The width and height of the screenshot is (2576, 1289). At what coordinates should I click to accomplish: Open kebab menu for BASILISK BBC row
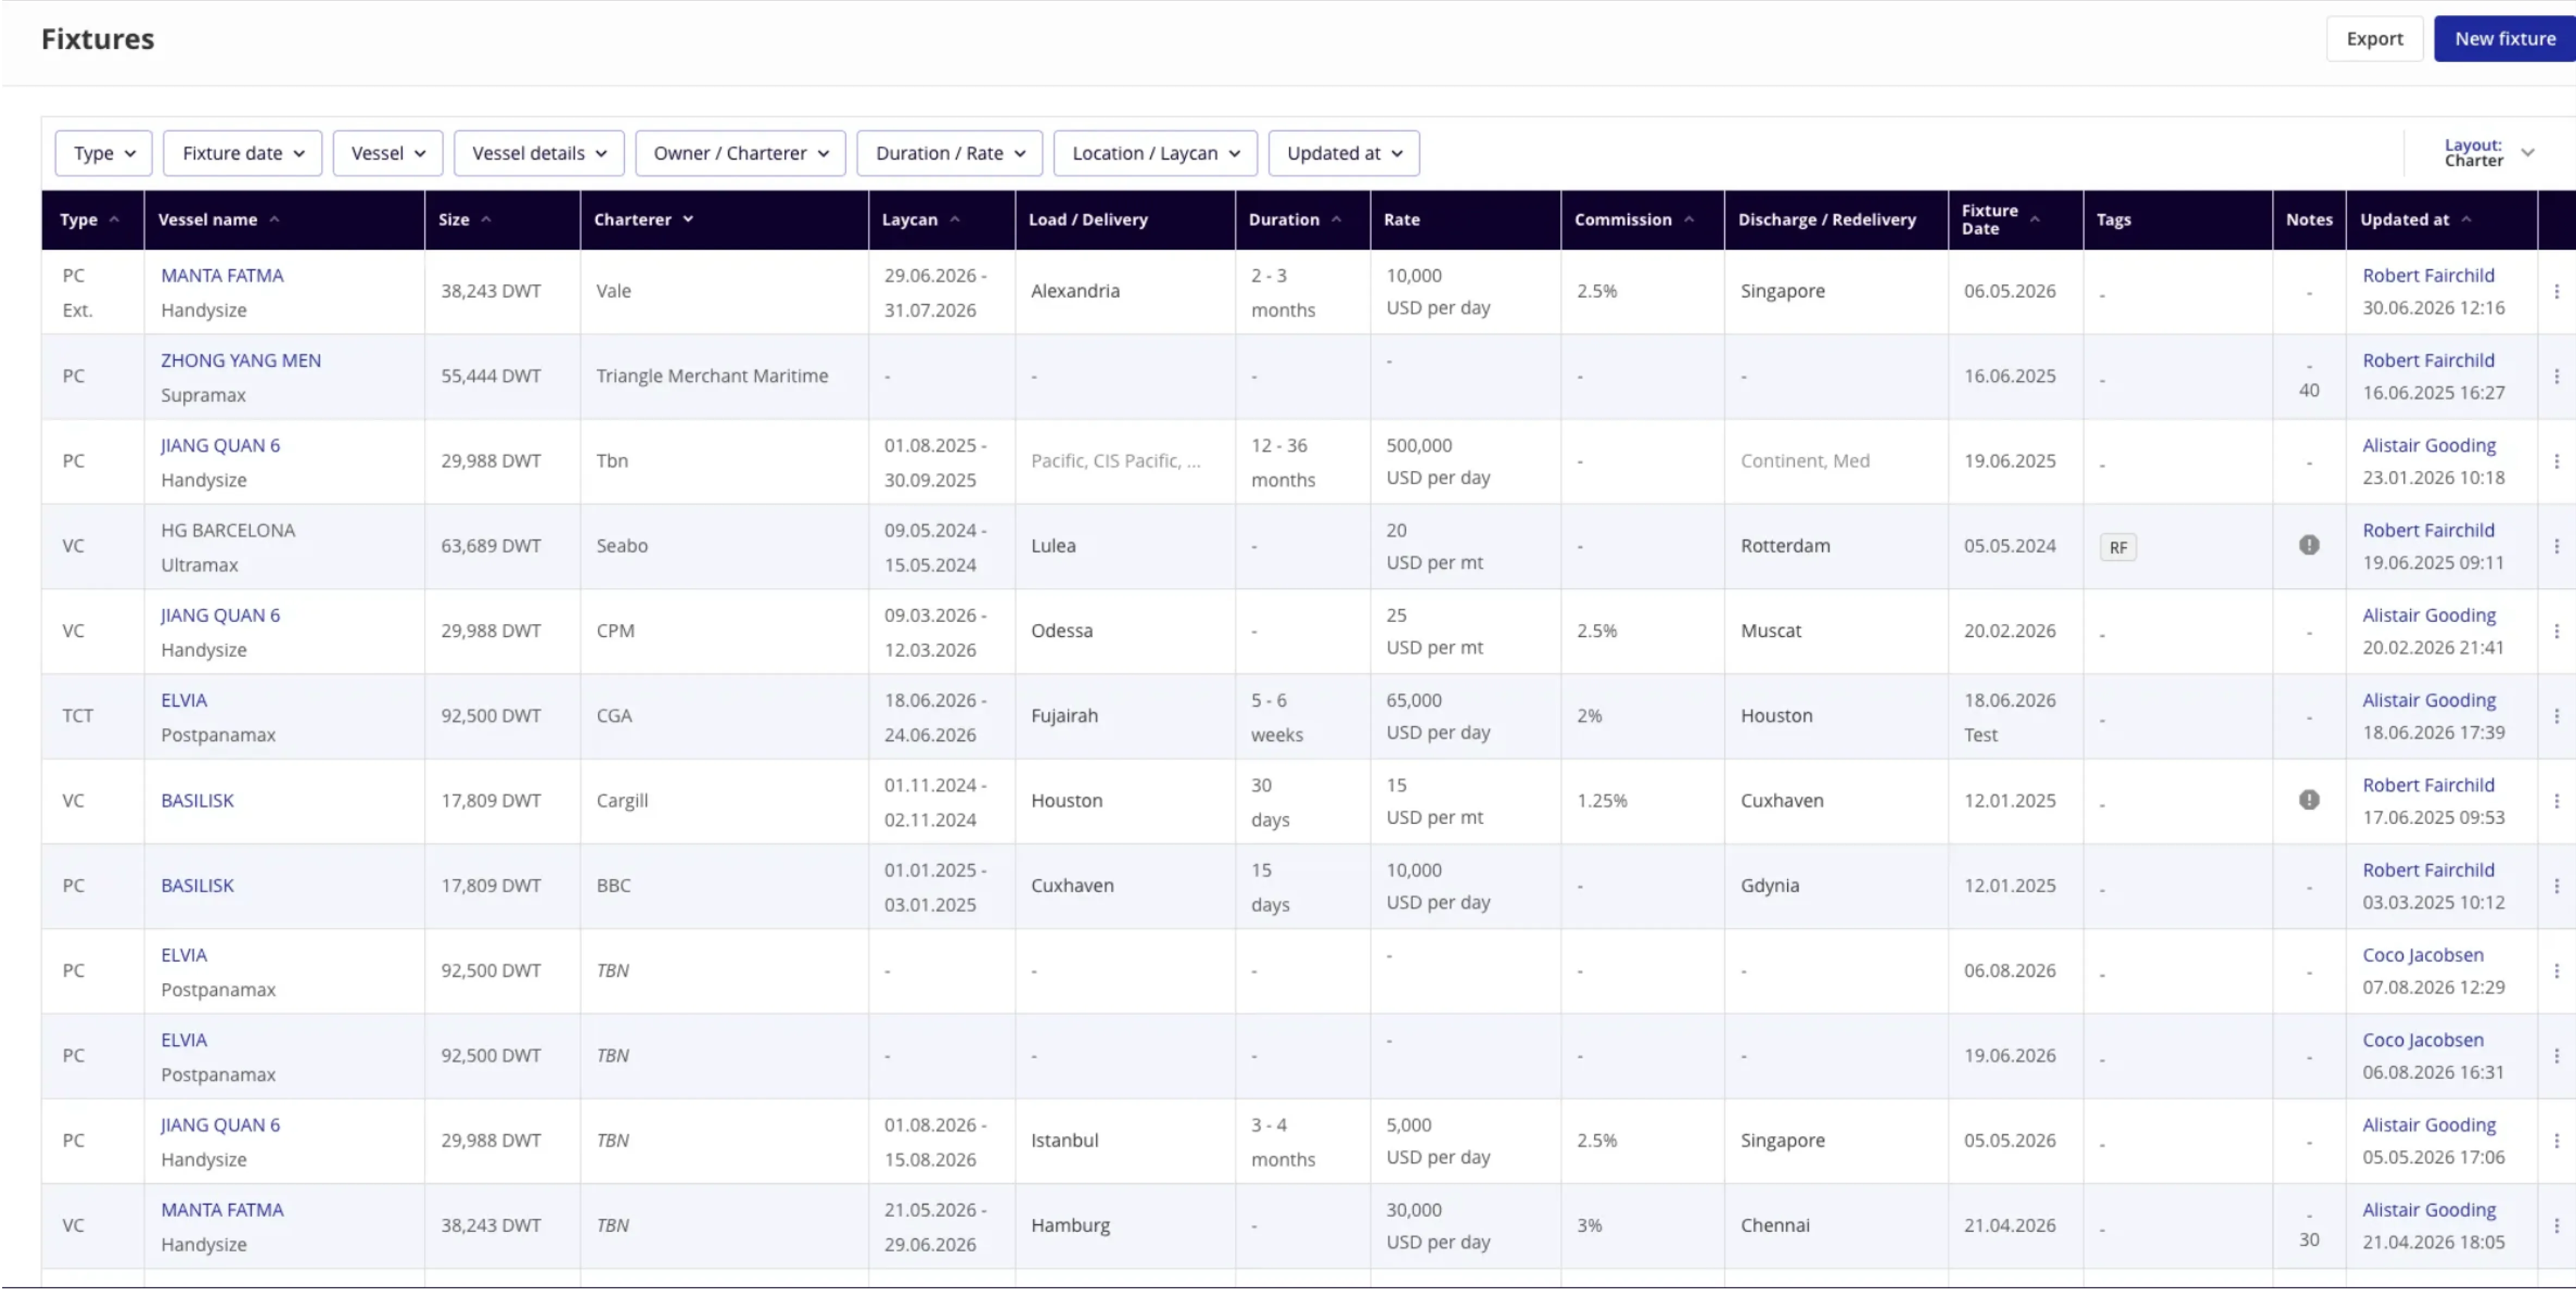tap(2556, 887)
